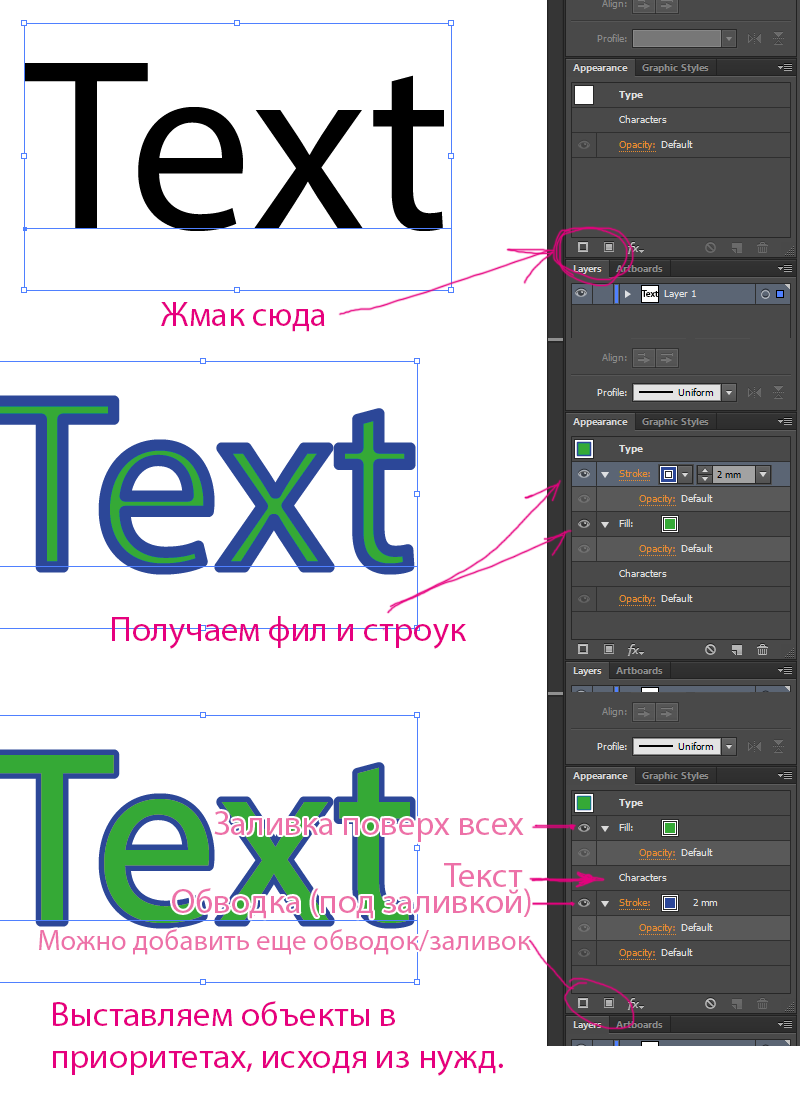
Task: Click Opacity link under Stroke in Fill-first panel
Action: tap(657, 927)
